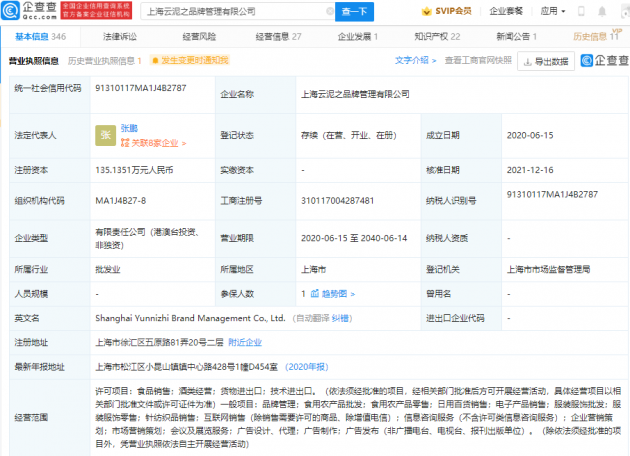Switch to 经营信息 tab
This screenshot has width=630, height=456.
pos(278,37)
